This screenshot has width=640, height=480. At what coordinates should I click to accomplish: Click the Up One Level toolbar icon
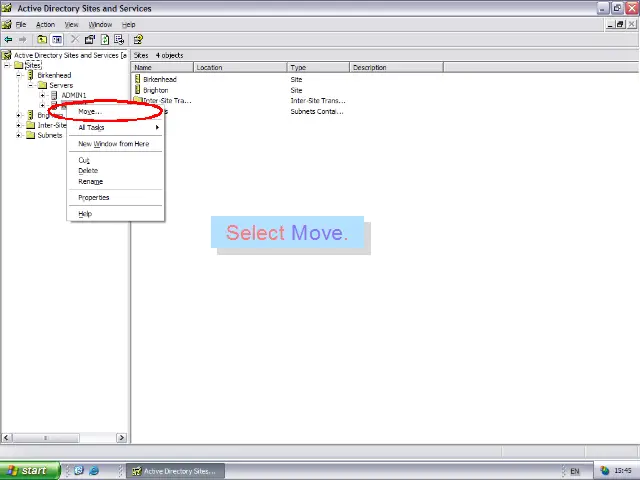(43, 40)
